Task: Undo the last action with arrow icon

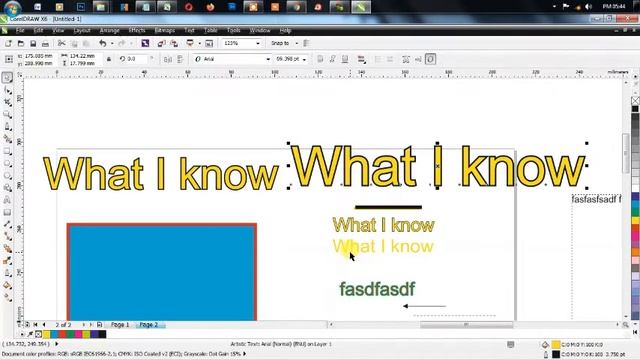Action: point(102,43)
